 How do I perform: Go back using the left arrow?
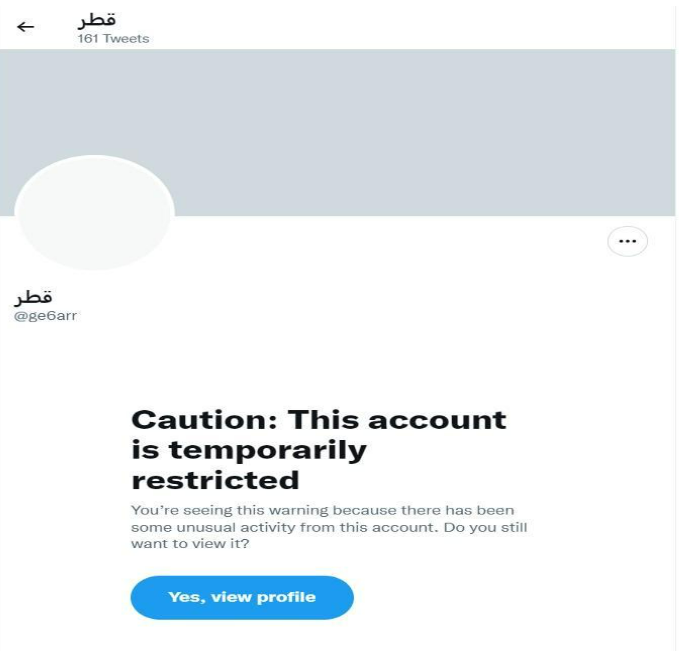(25, 27)
